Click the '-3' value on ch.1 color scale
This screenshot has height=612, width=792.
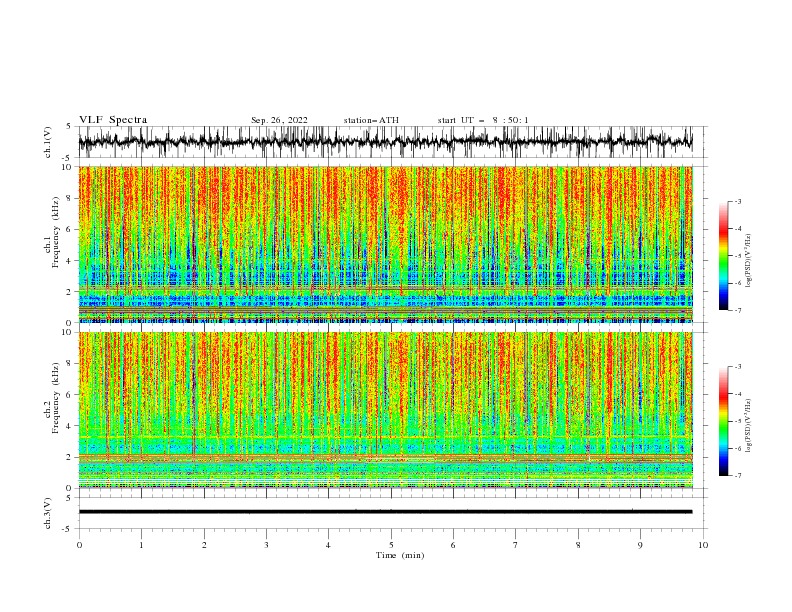[x=737, y=201]
